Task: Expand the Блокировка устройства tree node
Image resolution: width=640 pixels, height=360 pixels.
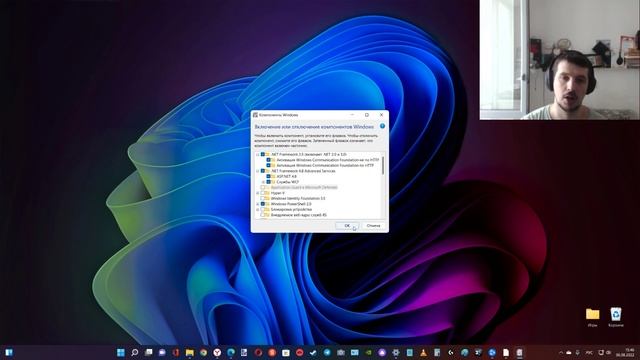Action: coord(257,209)
